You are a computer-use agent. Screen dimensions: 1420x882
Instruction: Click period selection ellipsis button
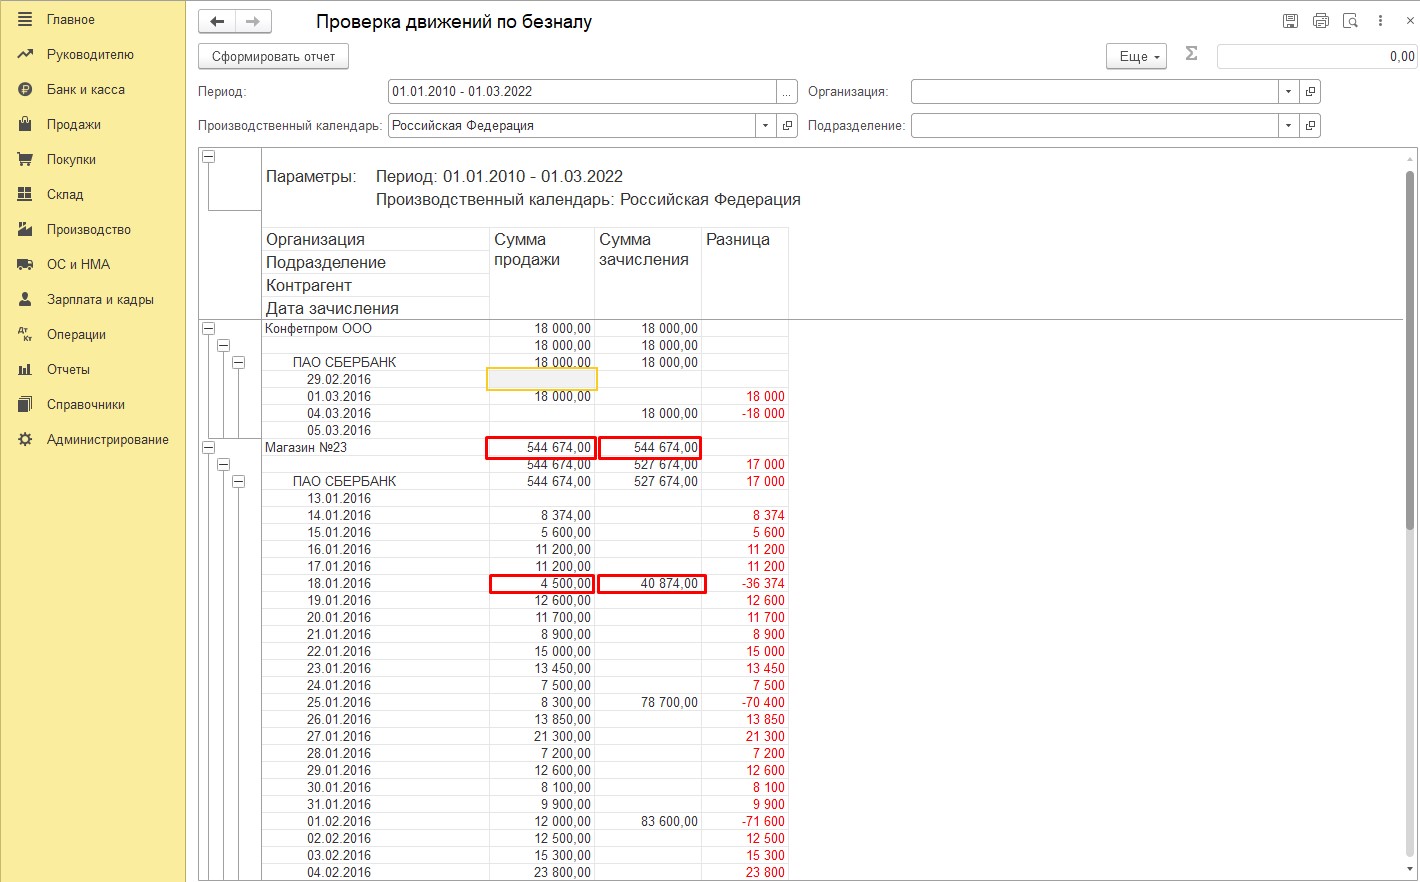tap(787, 92)
